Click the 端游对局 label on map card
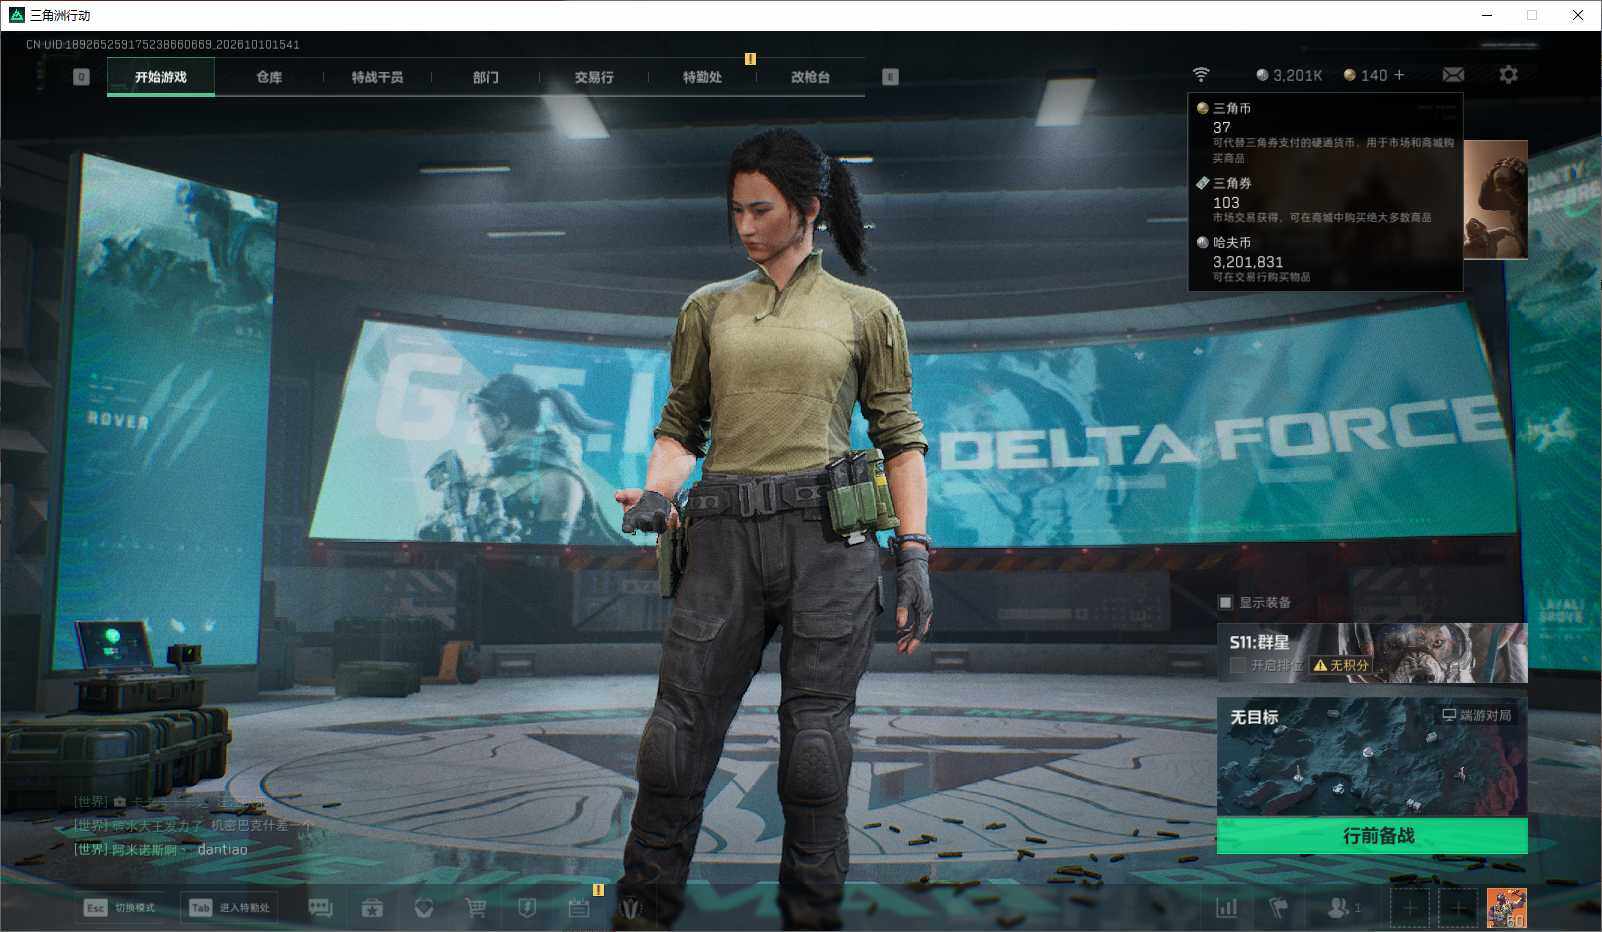This screenshot has width=1602, height=932. tap(1477, 715)
